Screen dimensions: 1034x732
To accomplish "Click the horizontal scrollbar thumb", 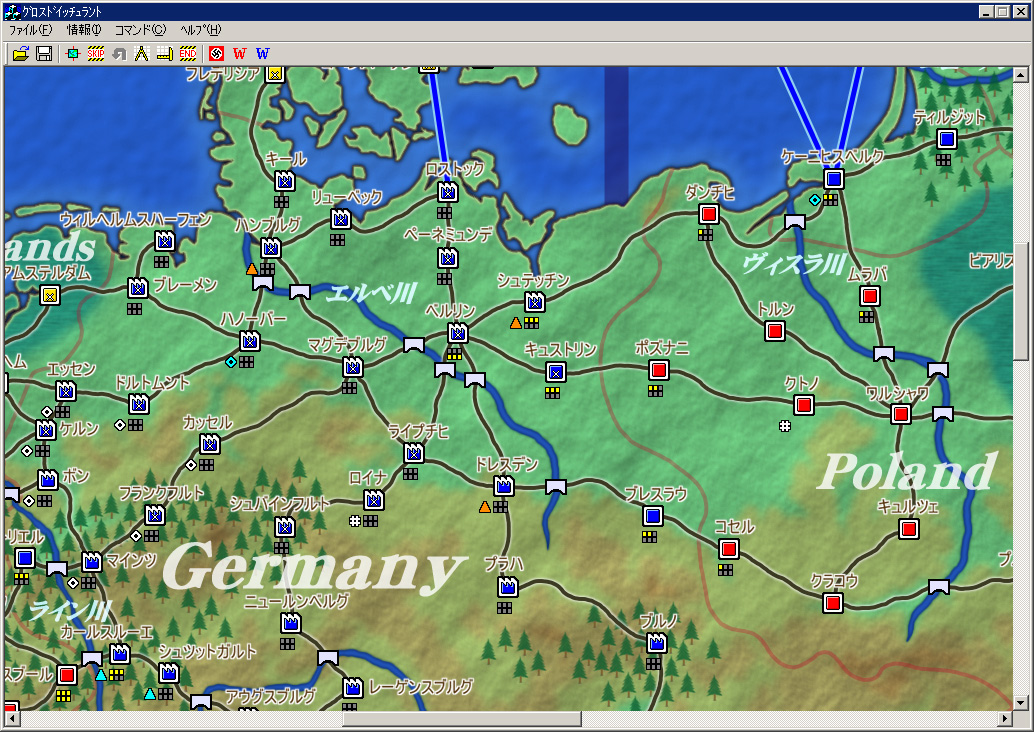I will 461,719.
